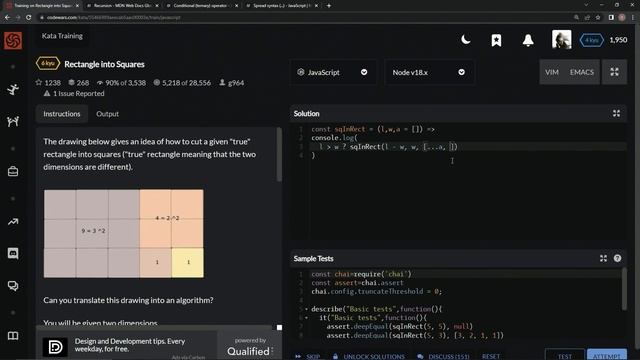Click the 5,218 of 28,556 completions stat

click(182, 83)
